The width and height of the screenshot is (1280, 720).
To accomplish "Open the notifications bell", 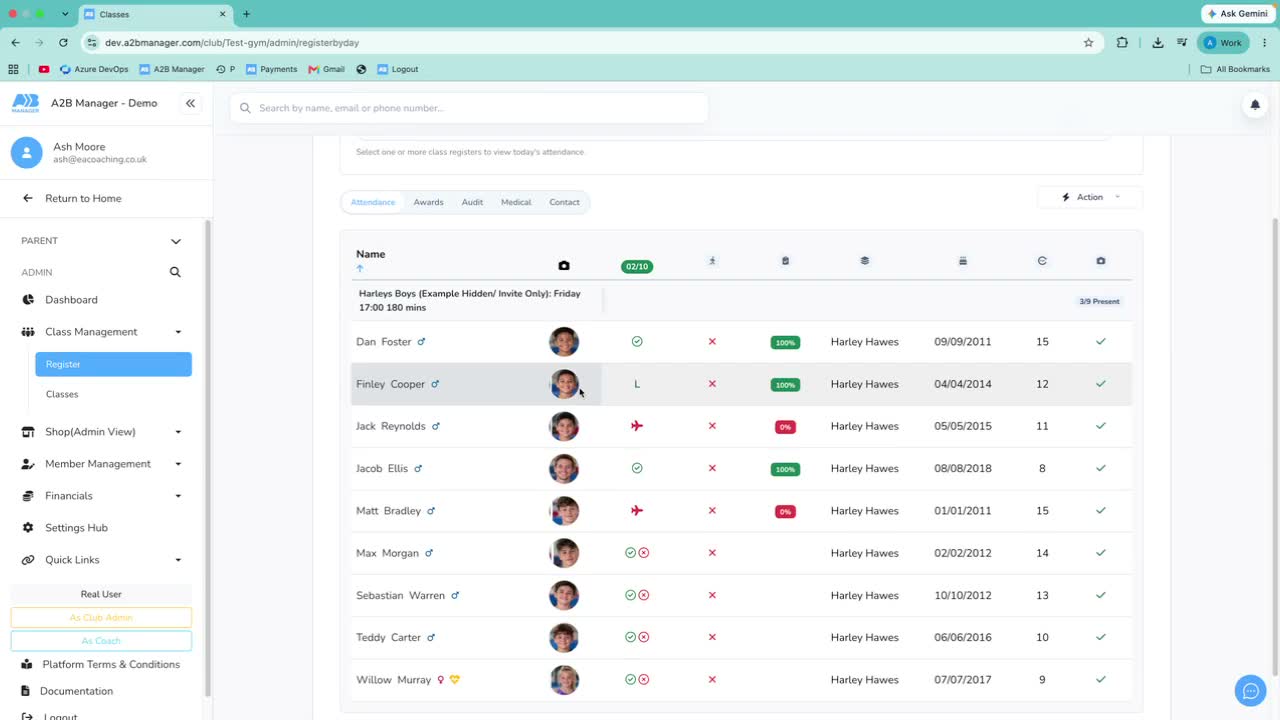I will click(1255, 105).
